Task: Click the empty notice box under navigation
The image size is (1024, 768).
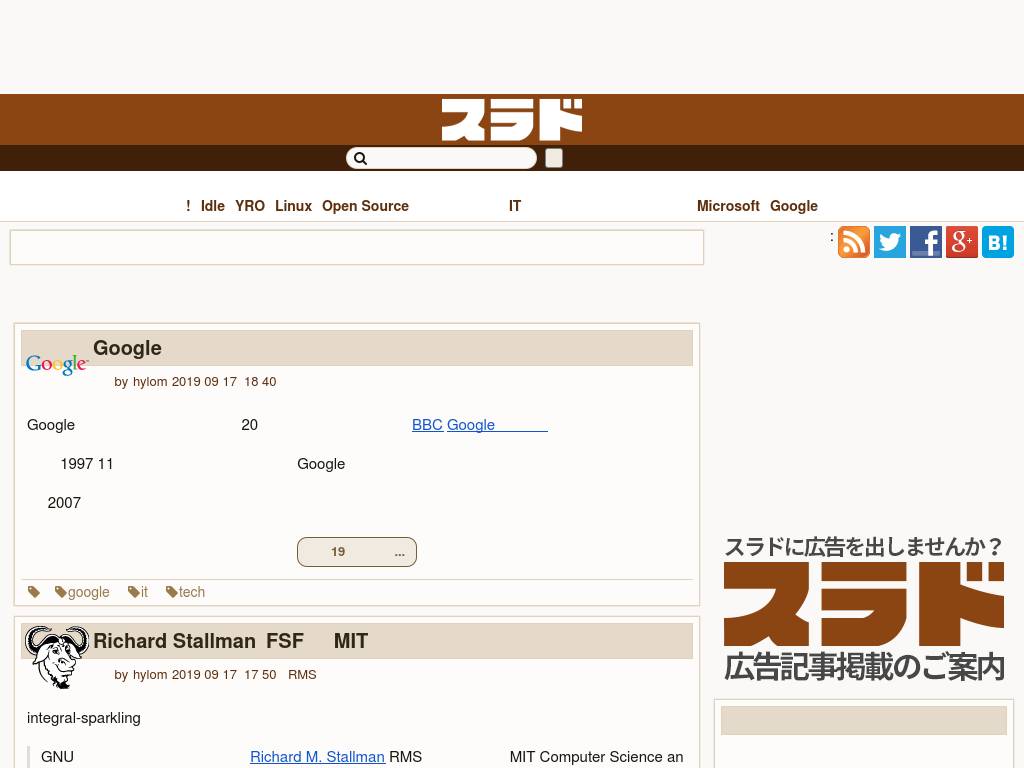Action: click(x=357, y=248)
